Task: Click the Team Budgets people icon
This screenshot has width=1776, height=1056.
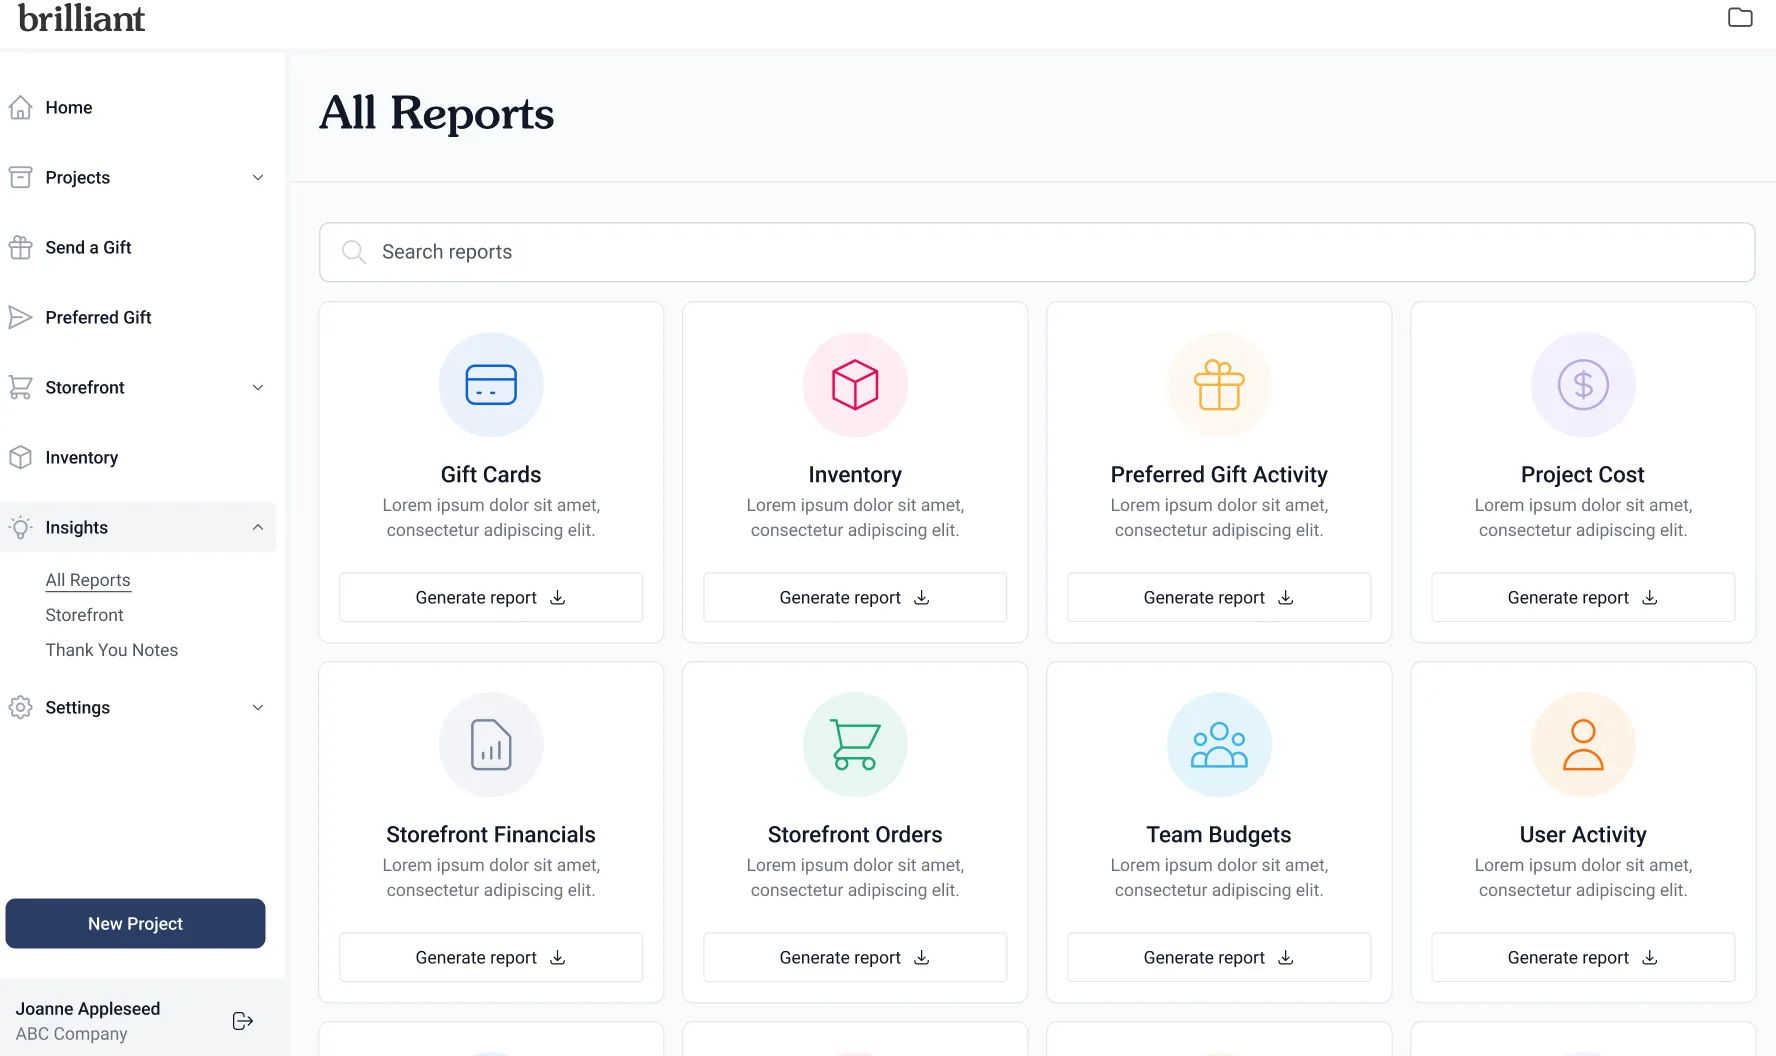Action: 1219,745
